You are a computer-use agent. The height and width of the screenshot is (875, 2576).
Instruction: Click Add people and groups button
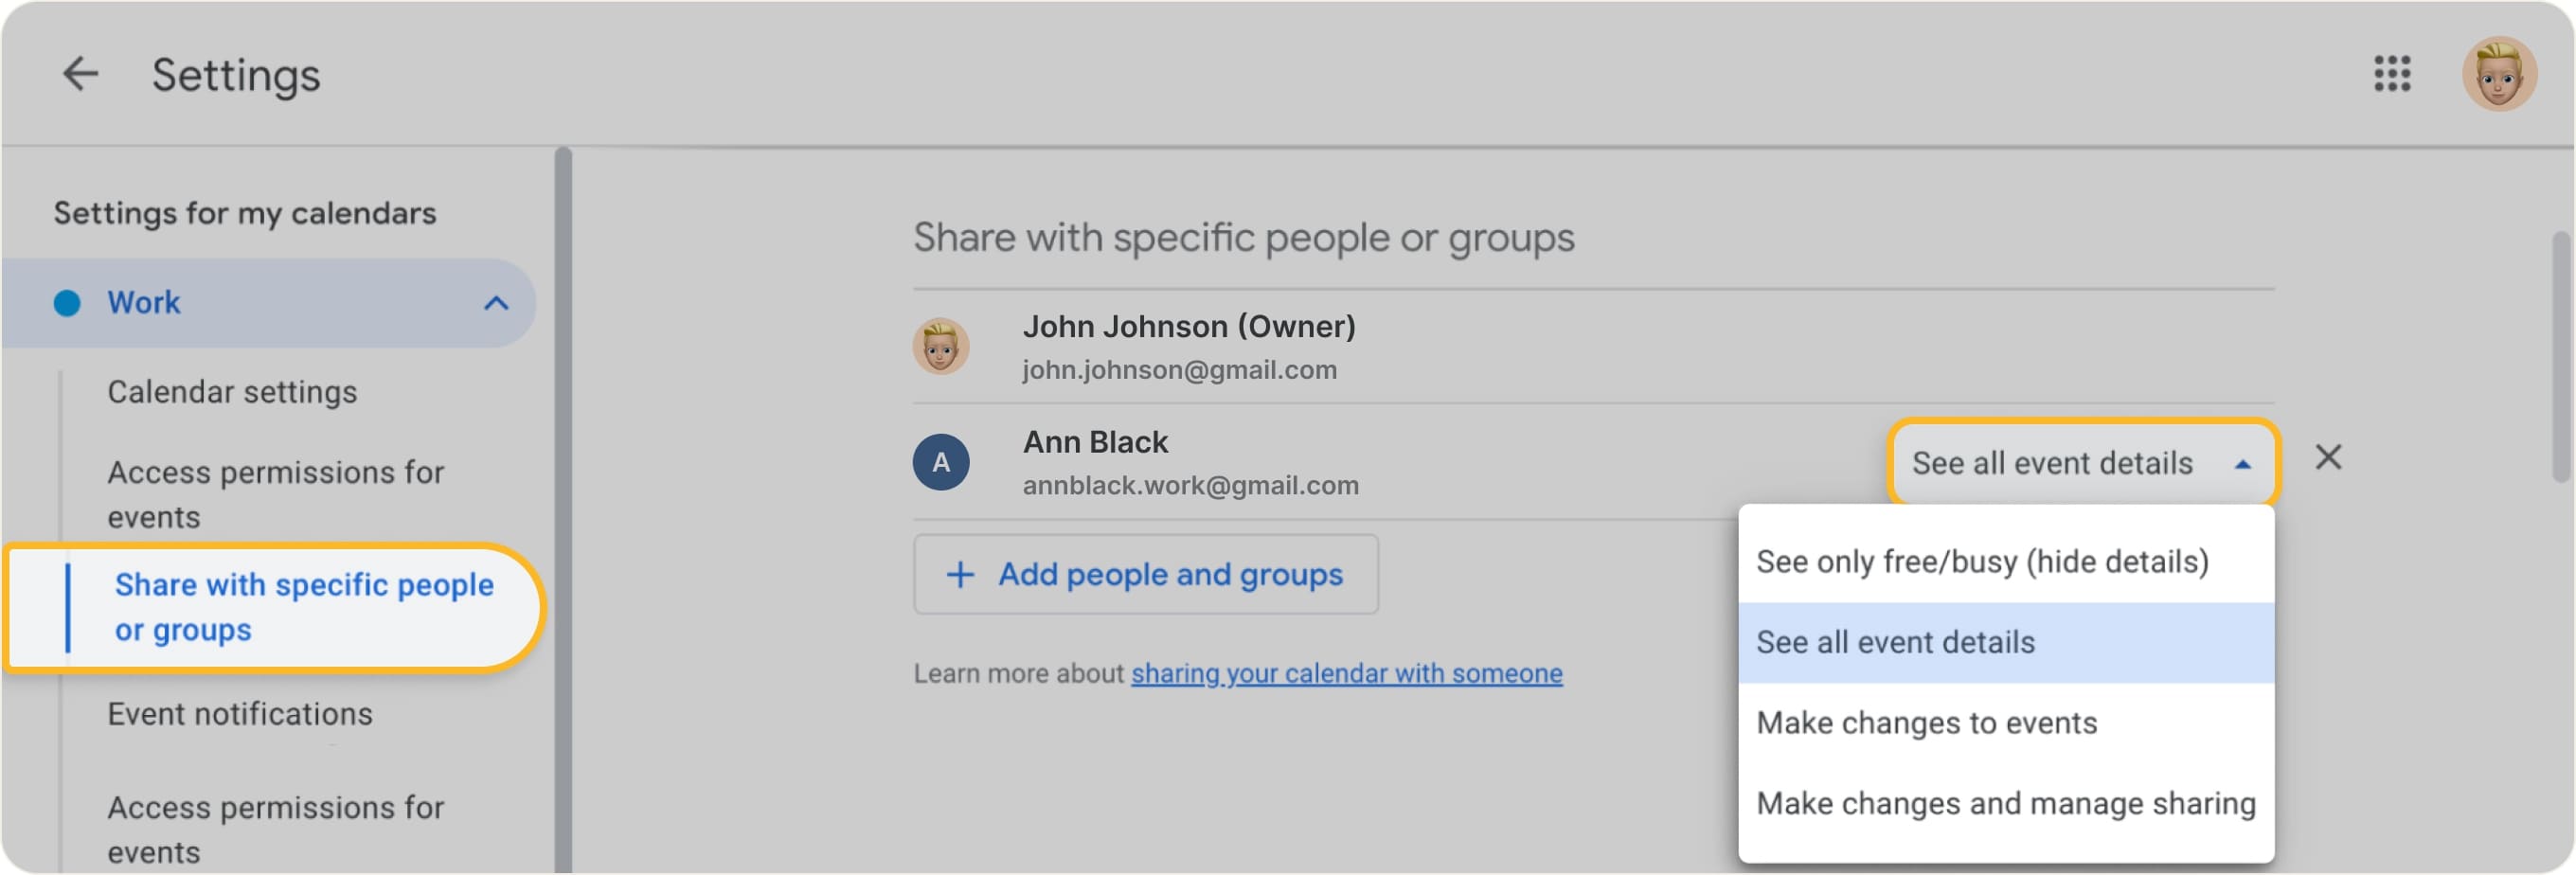point(1145,575)
